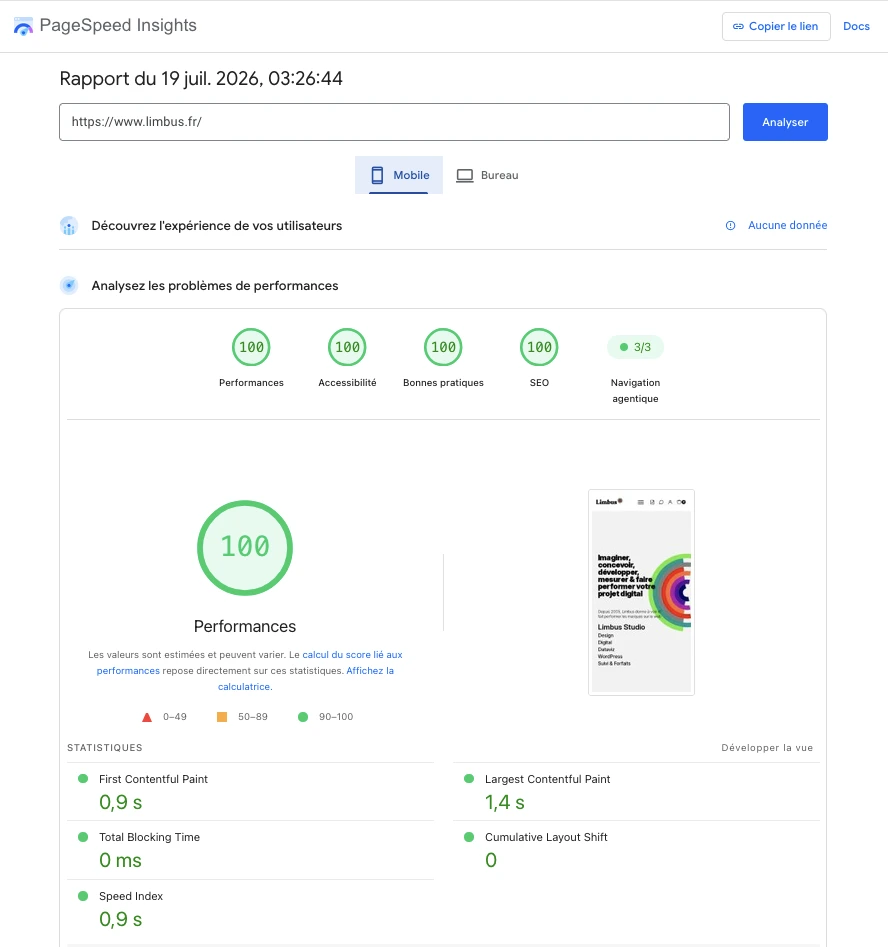Click the Analyser button
888x947 pixels.
(785, 122)
